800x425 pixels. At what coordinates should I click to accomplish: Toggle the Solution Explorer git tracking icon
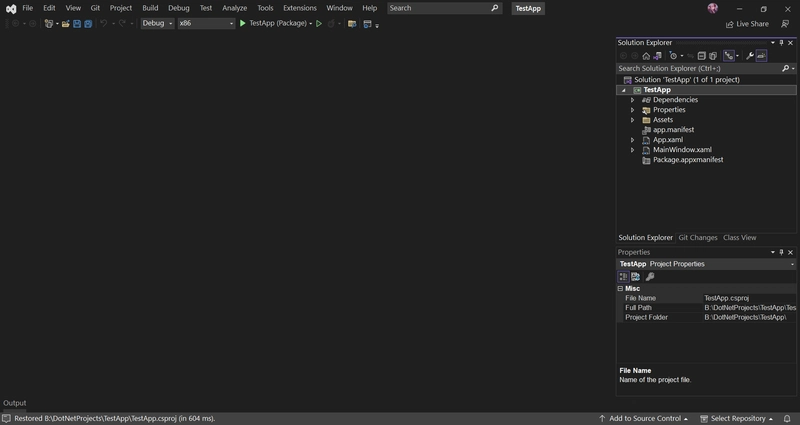[729, 56]
